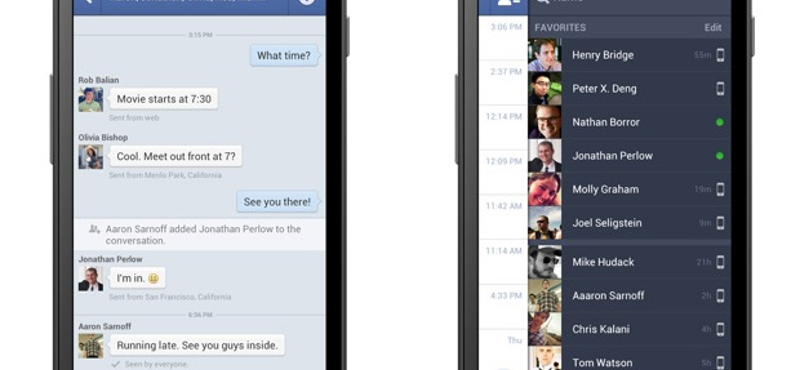Tap Mike Hudack's profile photo
The width and height of the screenshot is (800, 370).
tap(545, 262)
